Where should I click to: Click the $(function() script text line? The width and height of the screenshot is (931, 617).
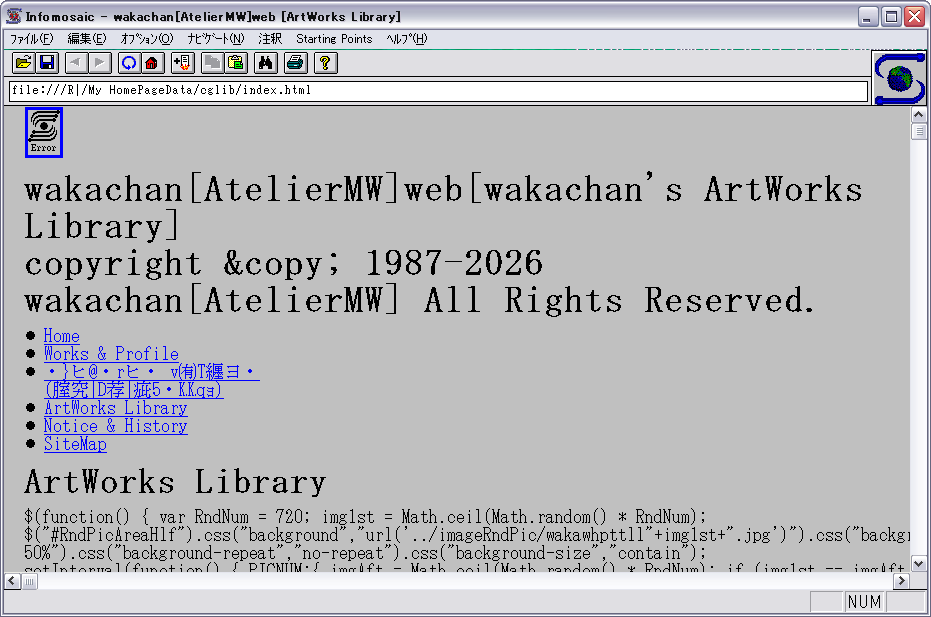(x=365, y=517)
